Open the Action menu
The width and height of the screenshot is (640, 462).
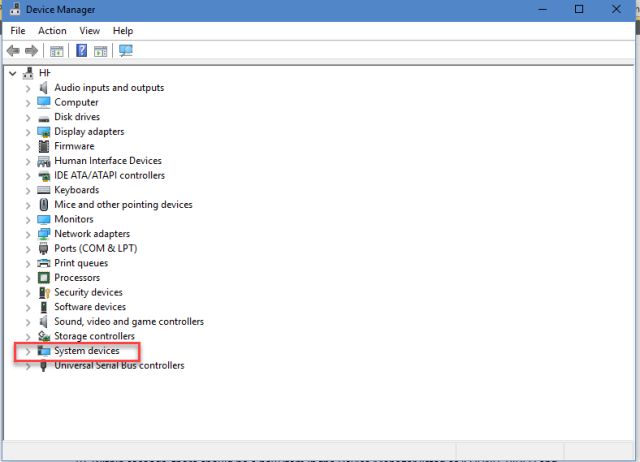(52, 31)
